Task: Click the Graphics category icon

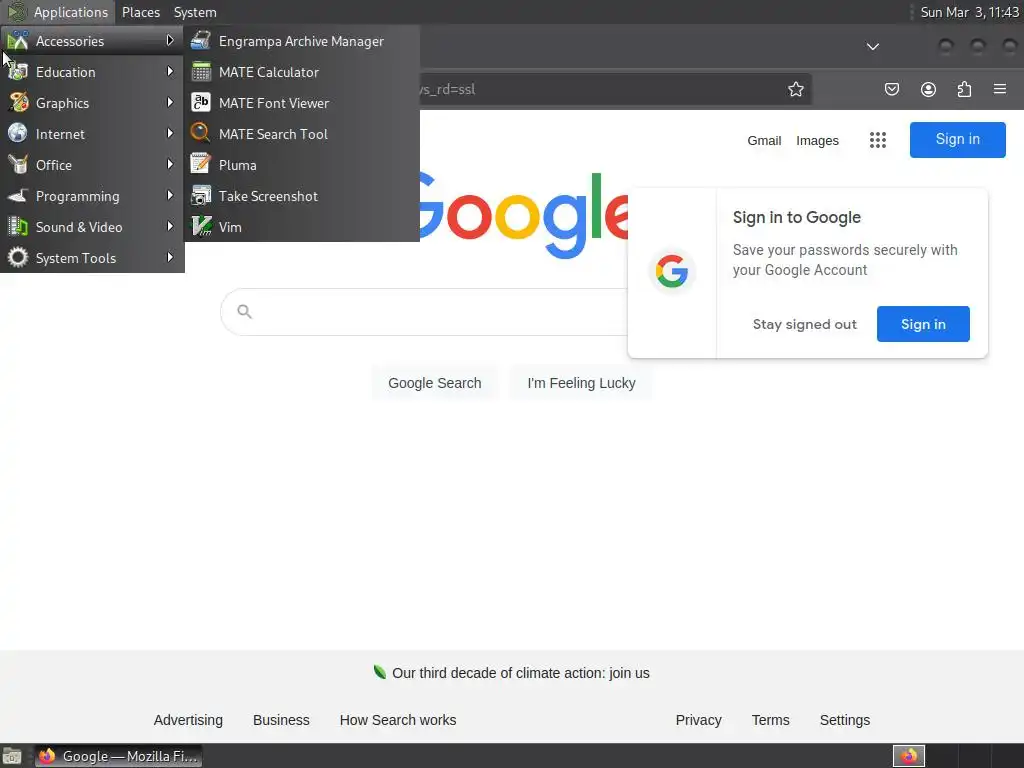Action: coord(18,103)
